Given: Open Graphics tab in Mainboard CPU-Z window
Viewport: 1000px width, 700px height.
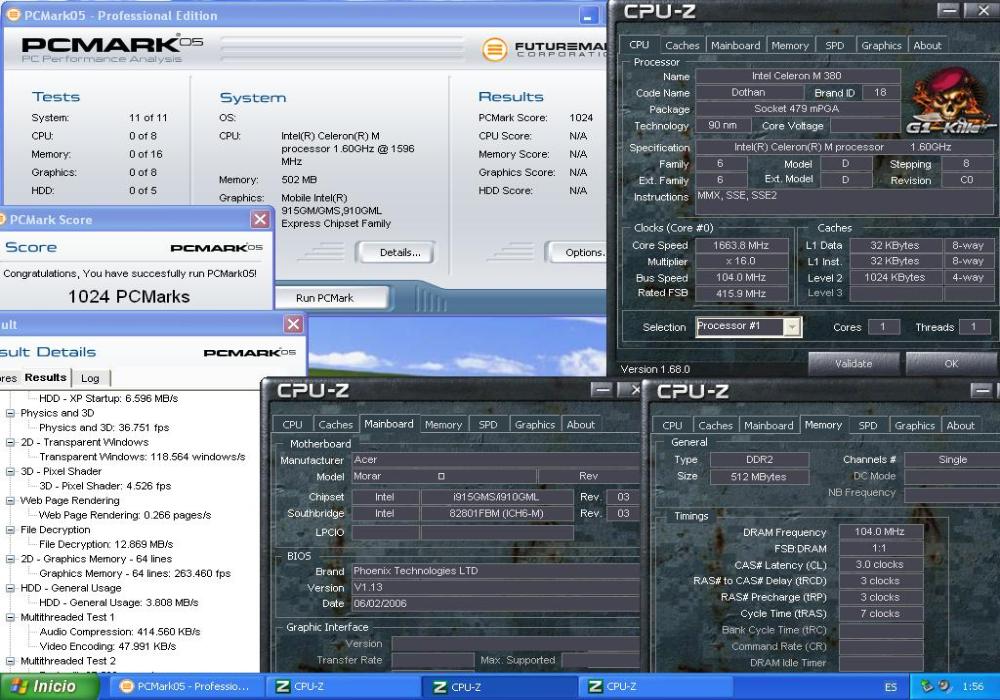Looking at the screenshot, I should click(x=534, y=425).
